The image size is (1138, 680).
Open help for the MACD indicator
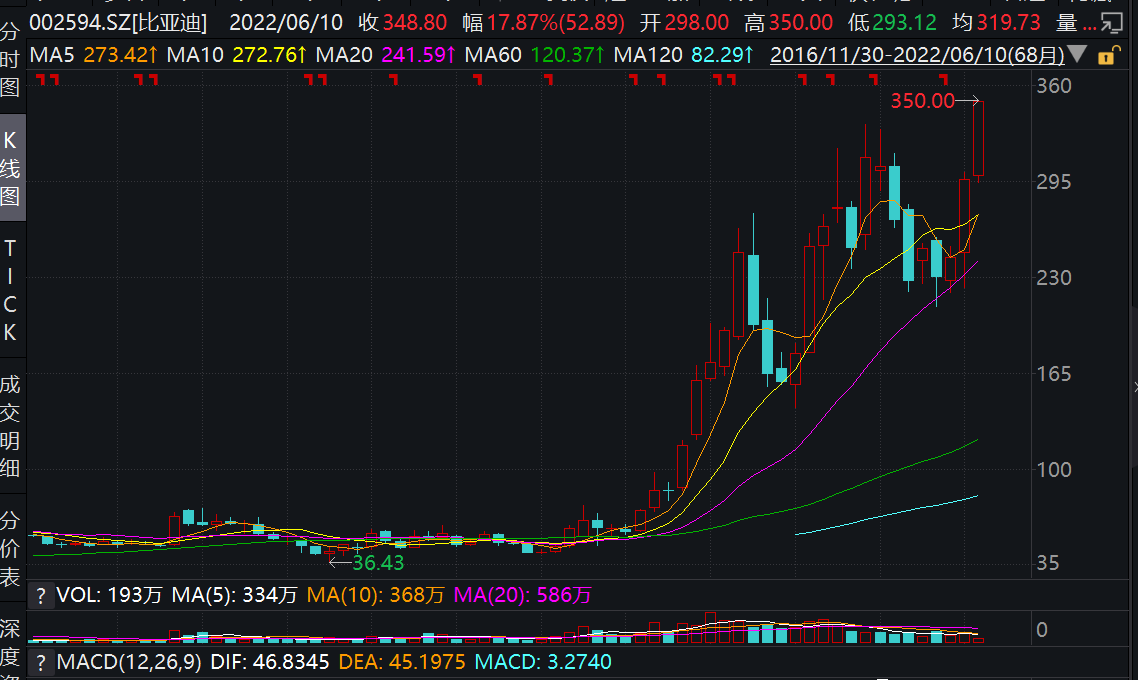pos(40,662)
